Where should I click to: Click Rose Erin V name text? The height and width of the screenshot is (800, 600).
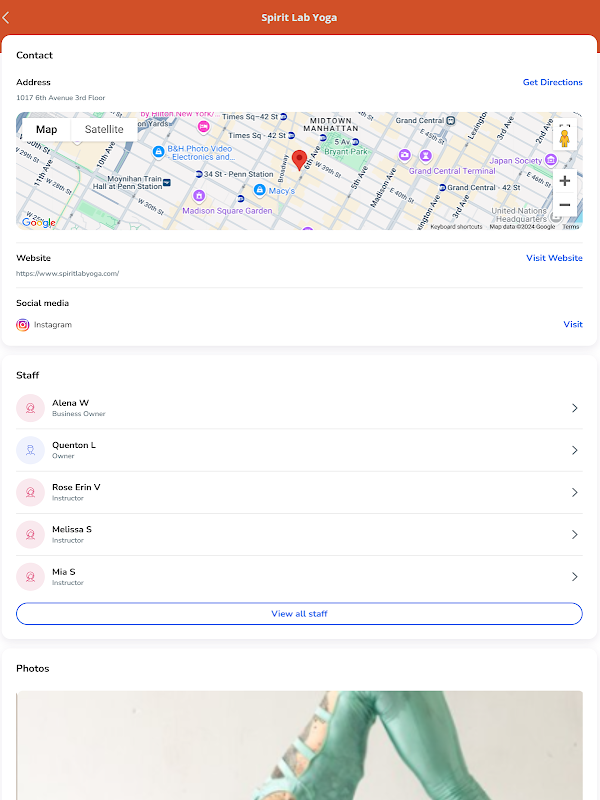(76, 487)
